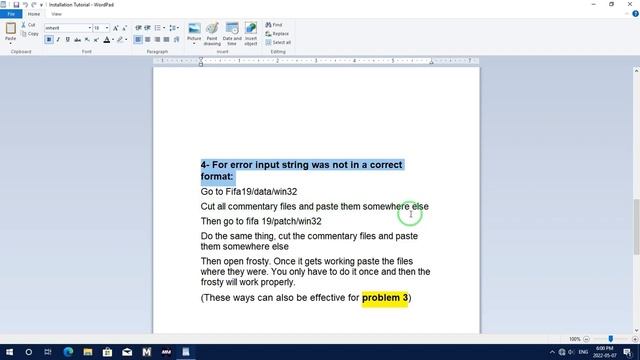This screenshot has height=360, width=640.
Task: Click the highlighted 'problem 3' text
Action: tap(384, 298)
